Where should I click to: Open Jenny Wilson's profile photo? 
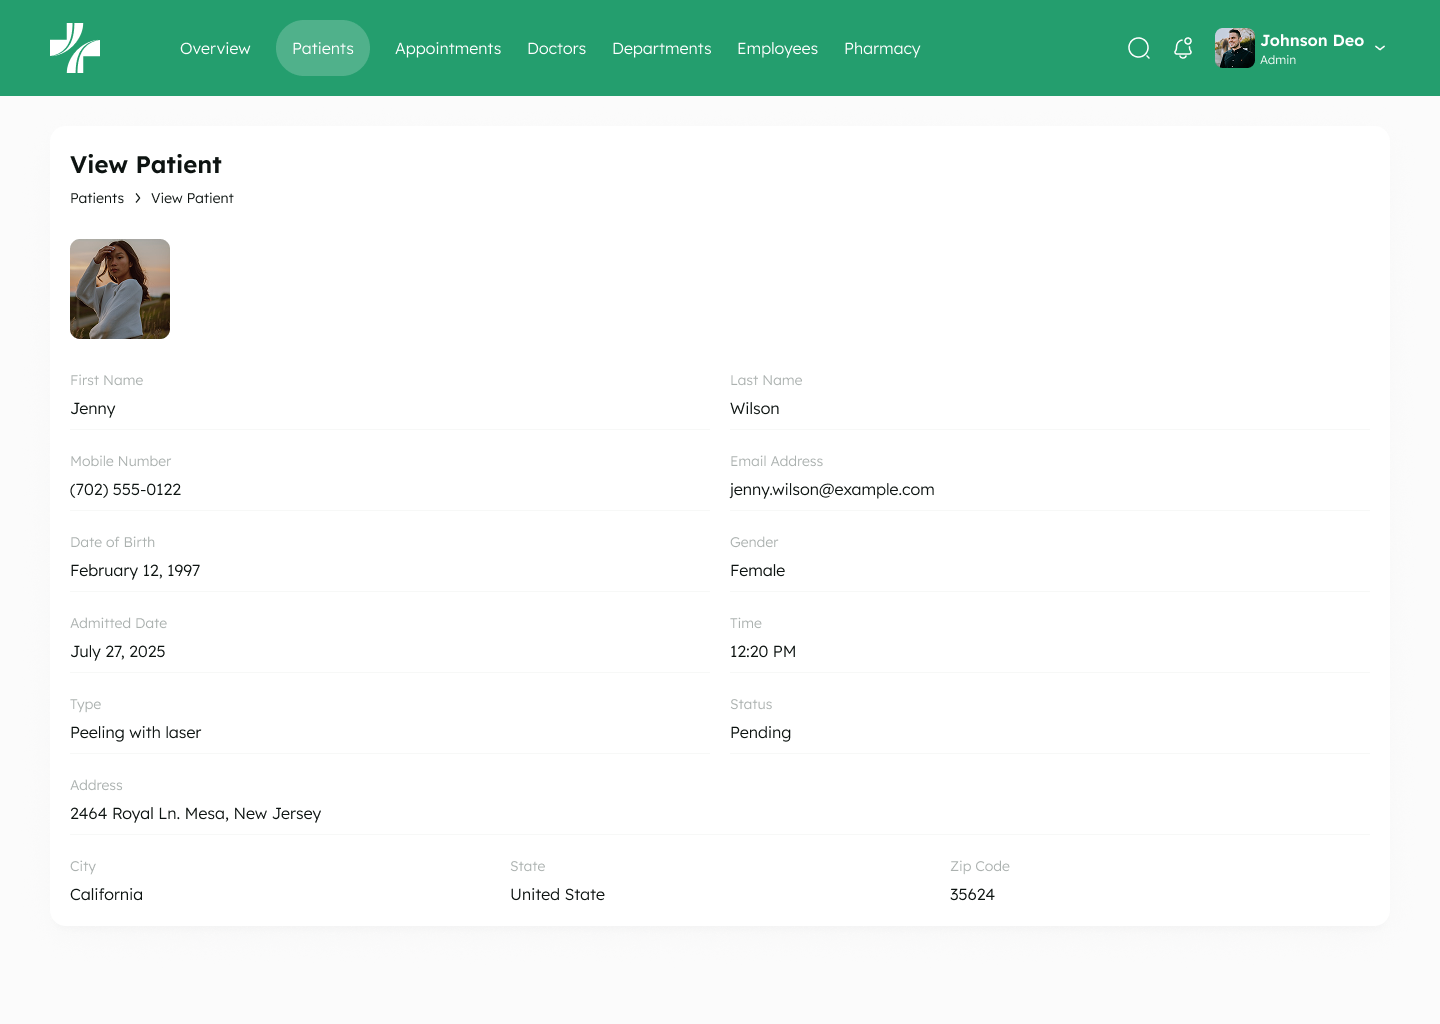point(120,289)
